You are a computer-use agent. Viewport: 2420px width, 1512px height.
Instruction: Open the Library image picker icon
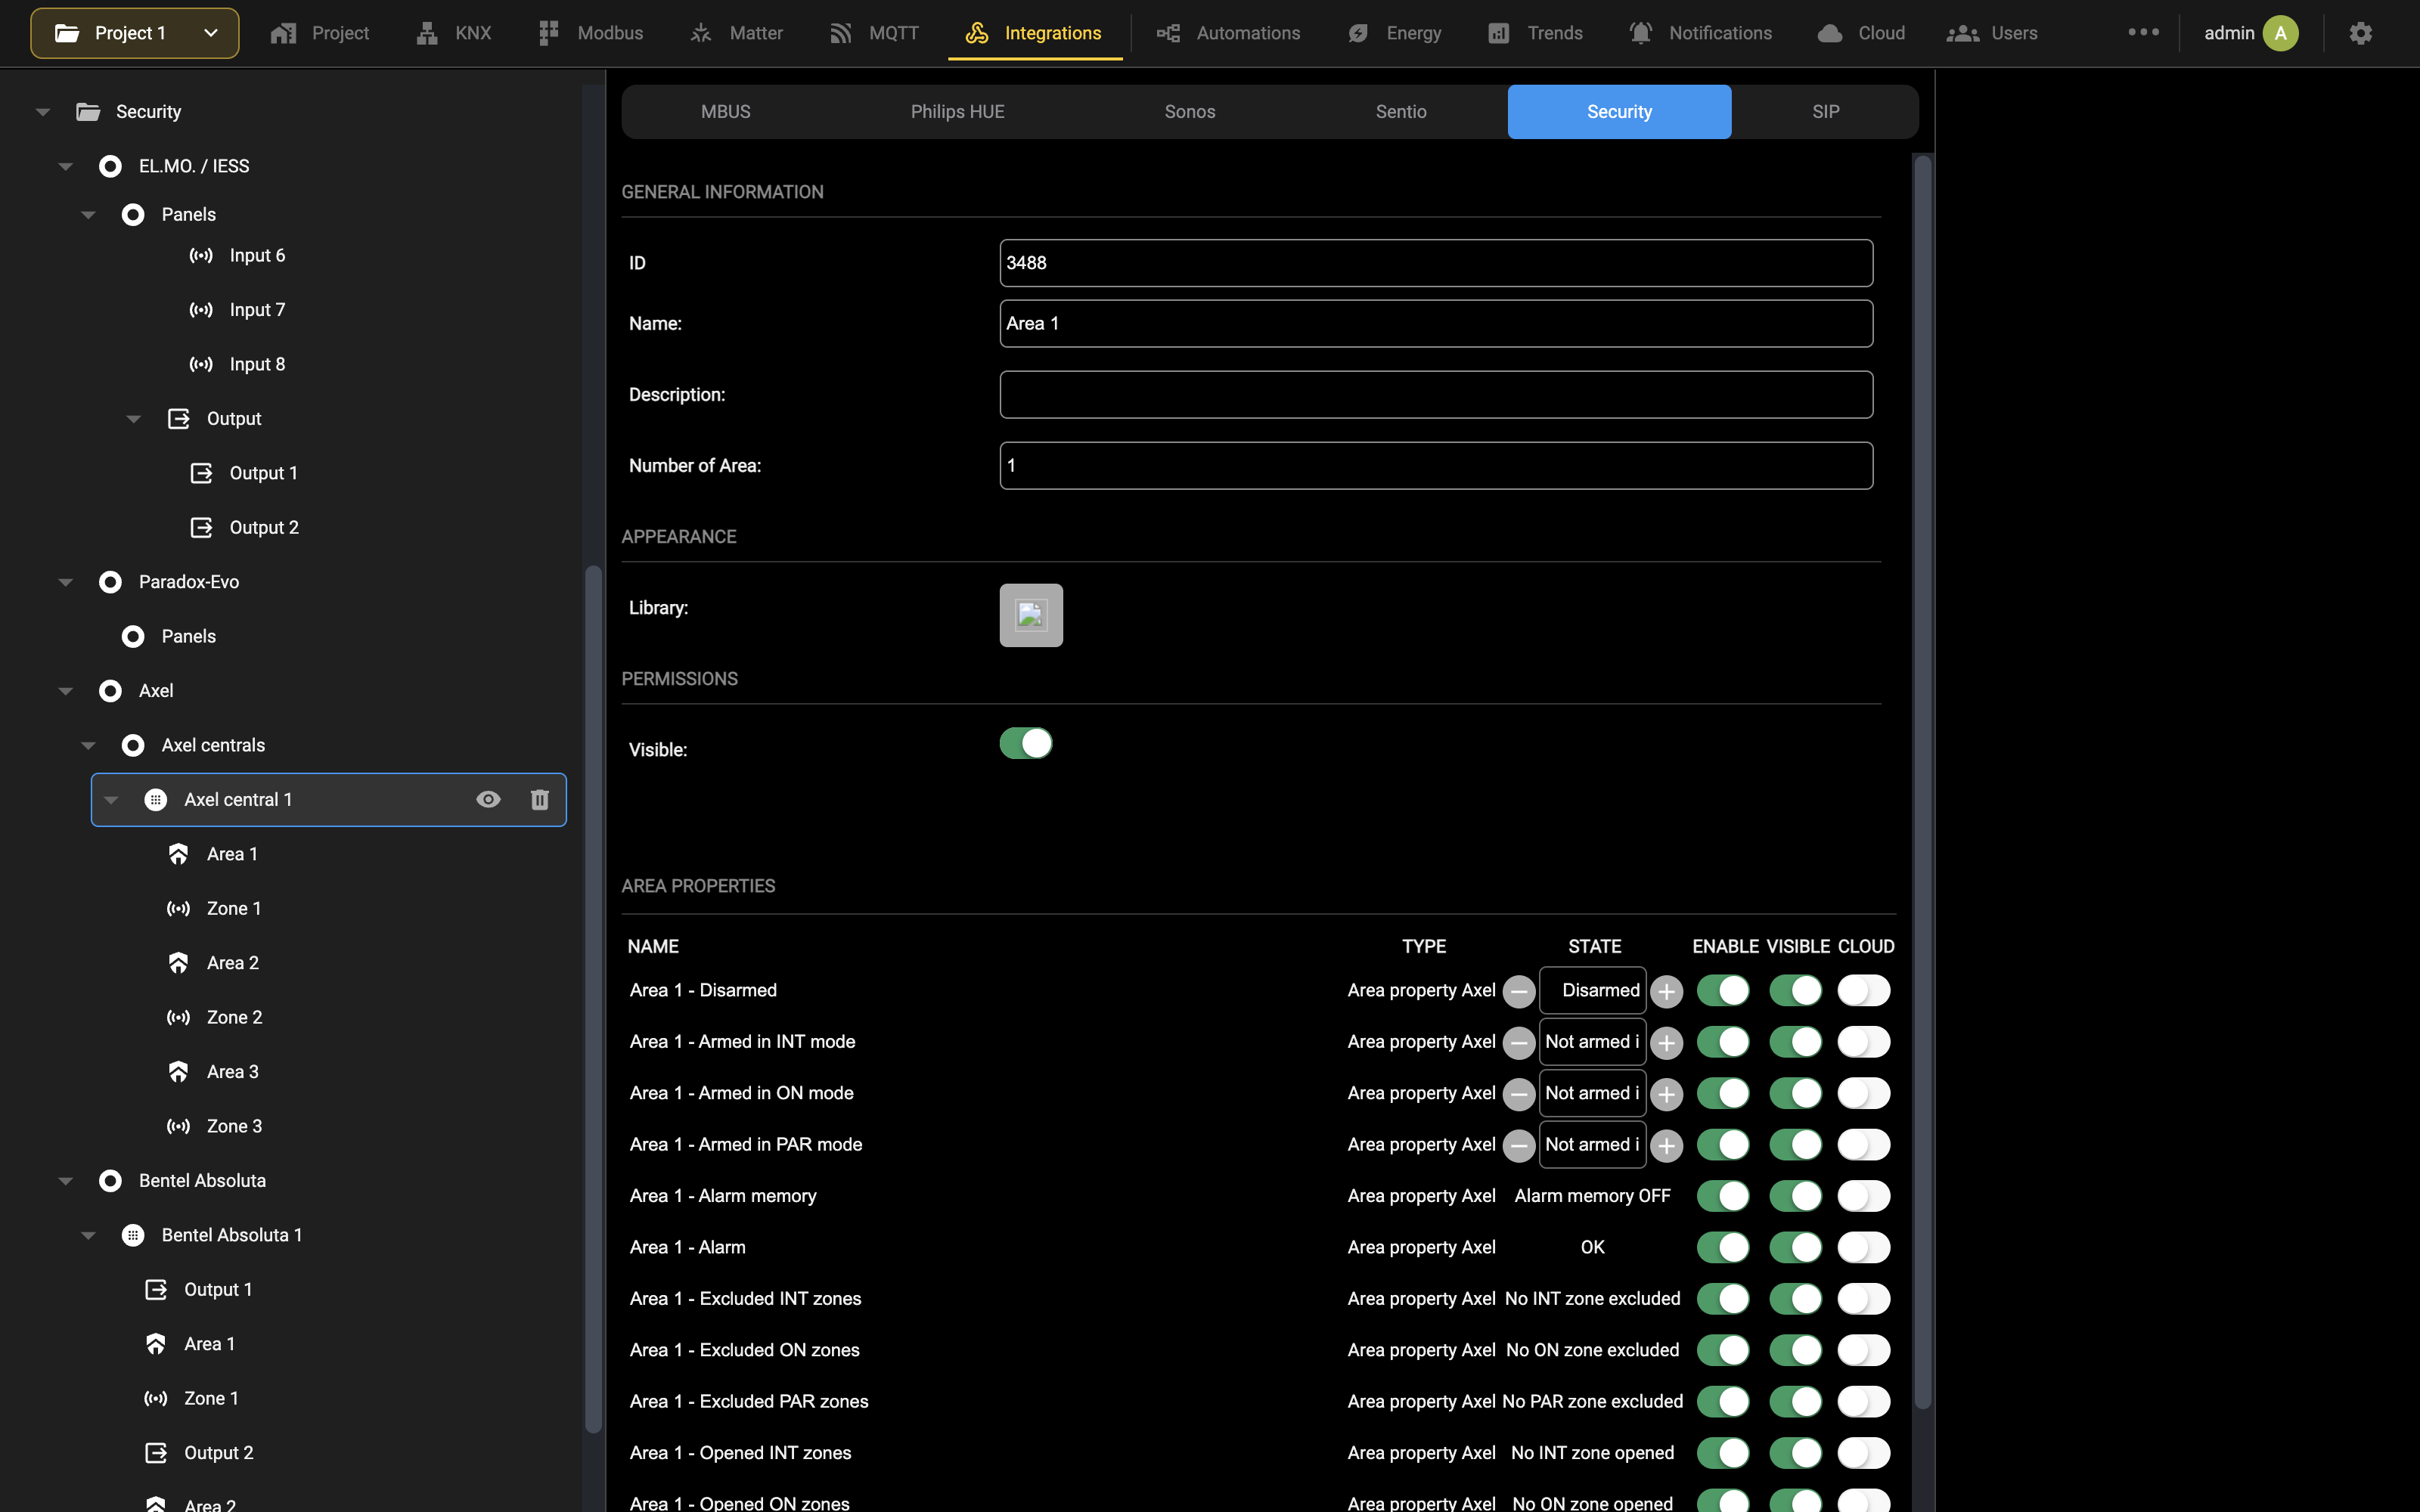(1031, 615)
